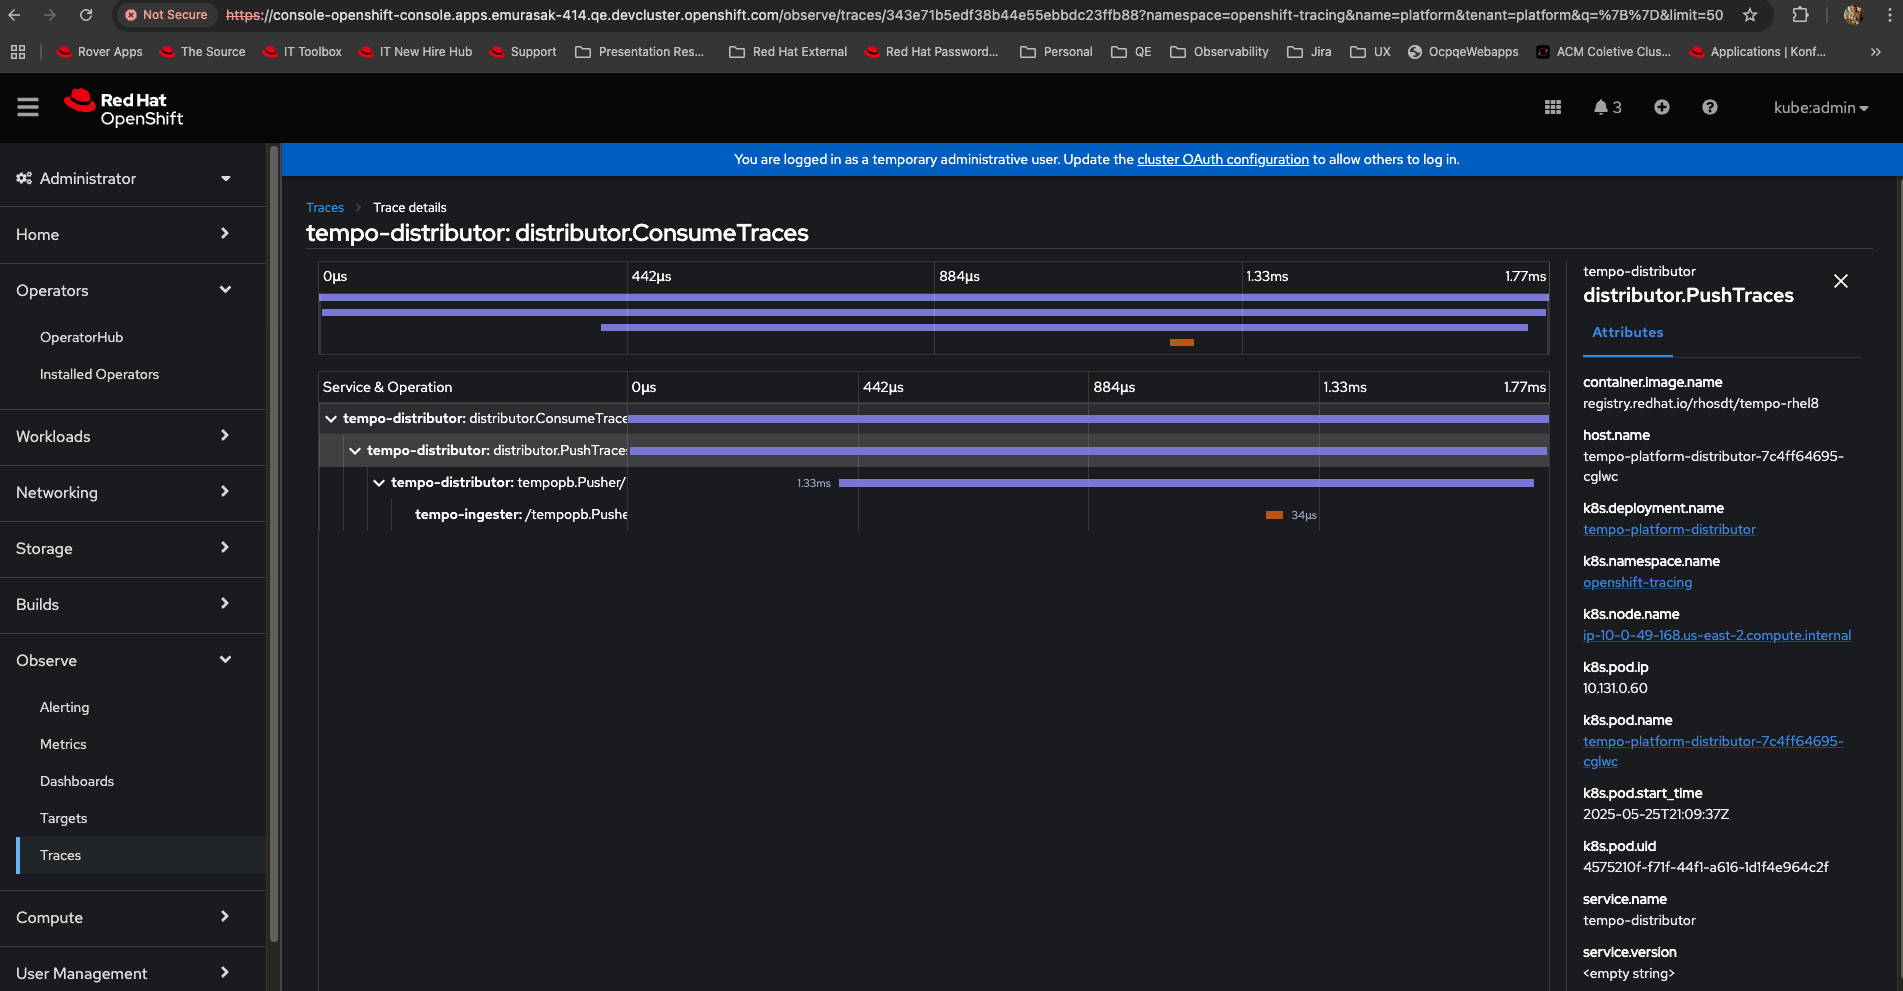The width and height of the screenshot is (1903, 991).
Task: Select the tempo-ingester span row
Action: [x=934, y=514]
